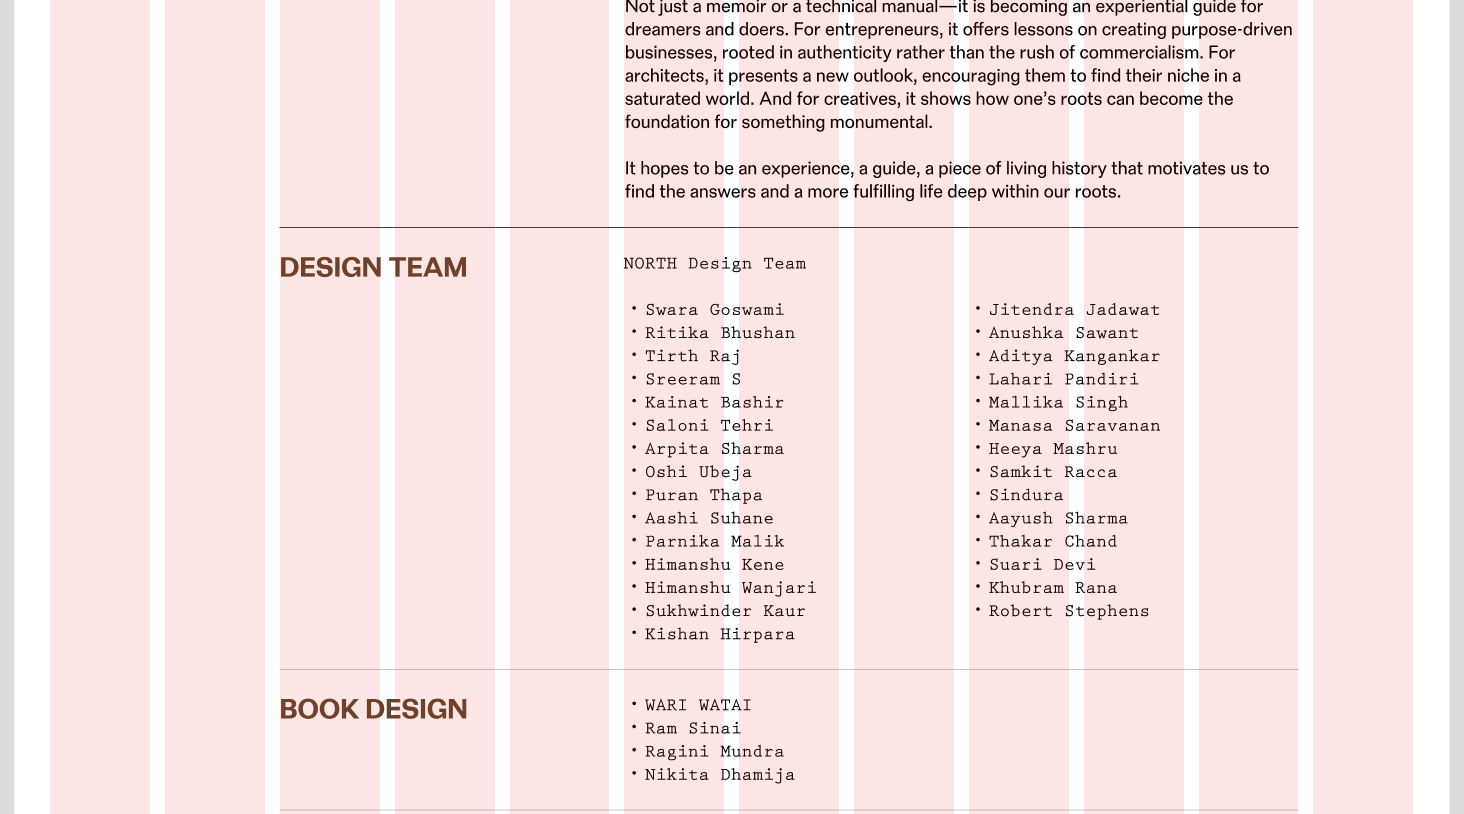Select Jitendra Jadawat in second column
1464x814 pixels.
point(1074,310)
